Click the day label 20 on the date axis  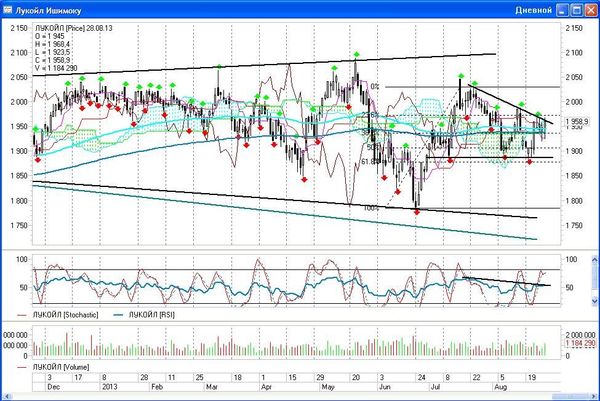[x=356, y=377]
